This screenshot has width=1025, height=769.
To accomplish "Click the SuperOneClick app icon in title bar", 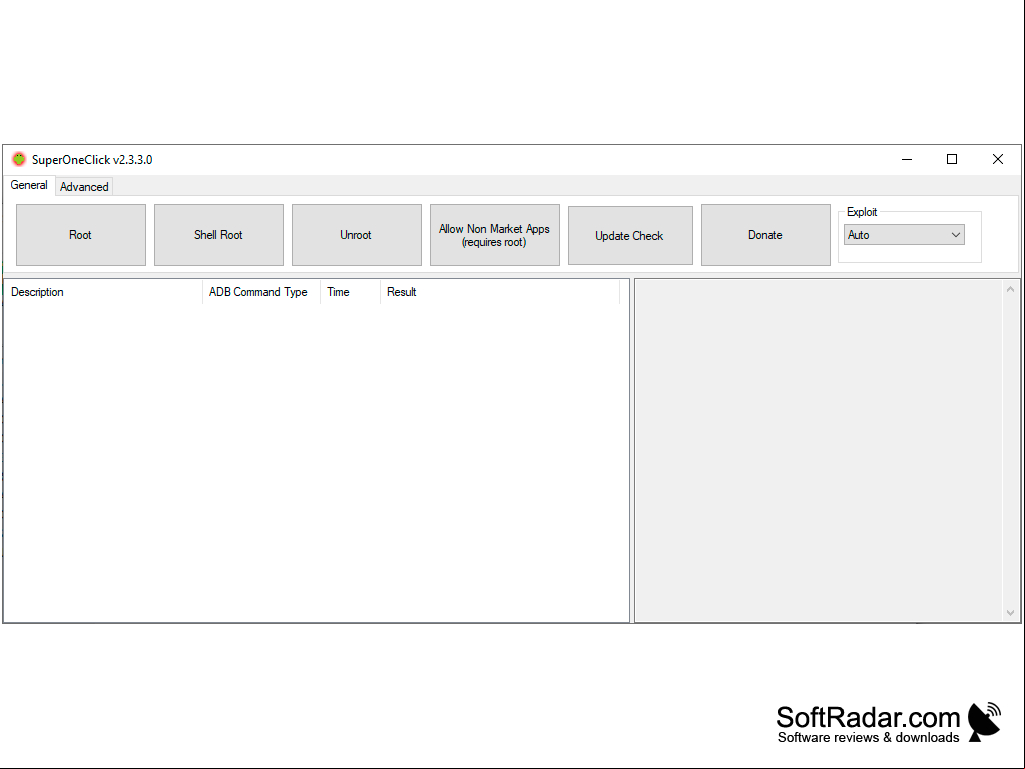I will click(18, 159).
